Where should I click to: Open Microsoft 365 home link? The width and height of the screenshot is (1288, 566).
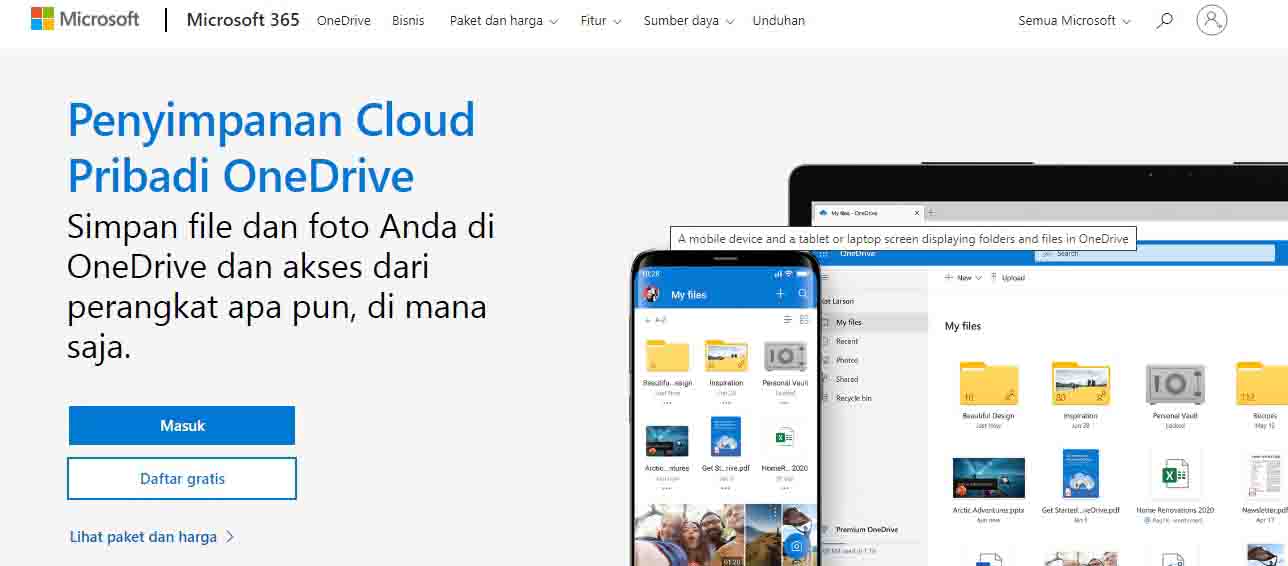point(243,20)
